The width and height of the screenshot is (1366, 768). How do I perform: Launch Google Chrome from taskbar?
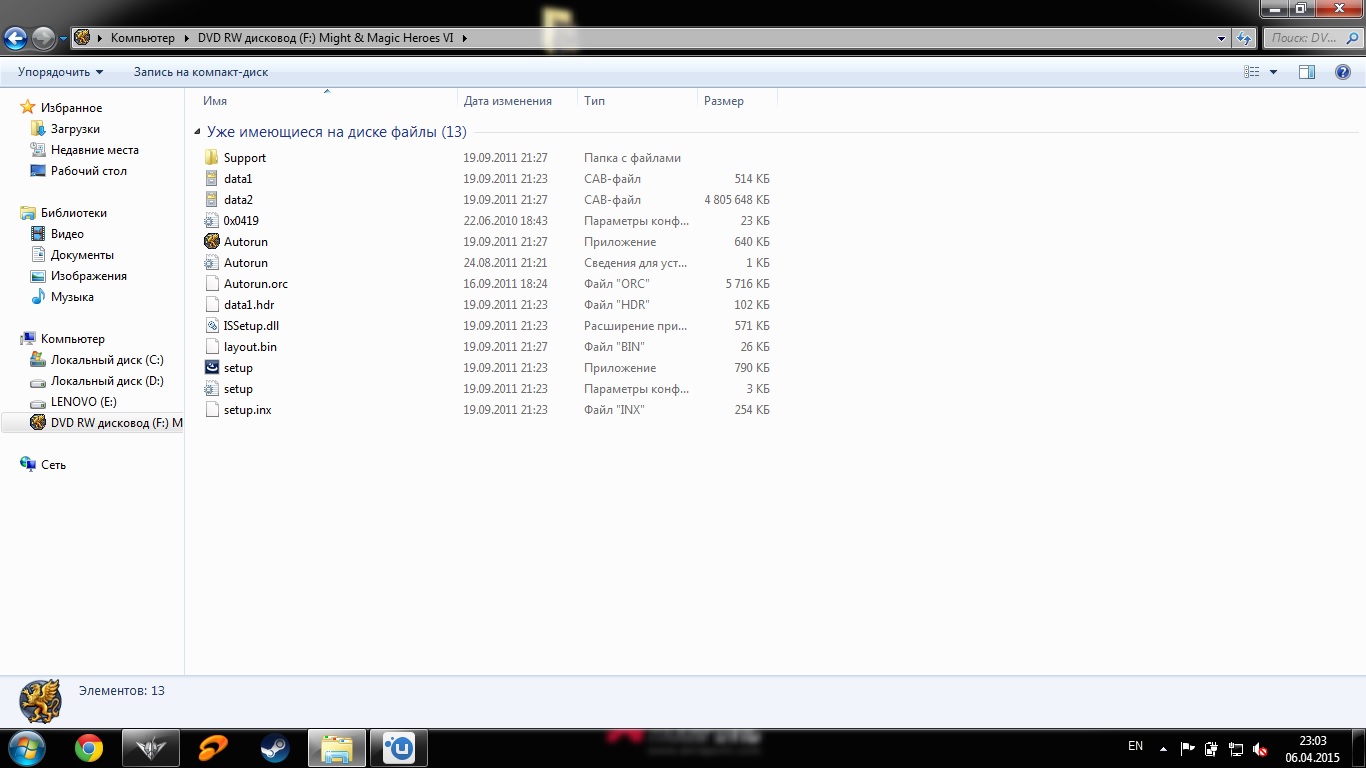(89, 747)
